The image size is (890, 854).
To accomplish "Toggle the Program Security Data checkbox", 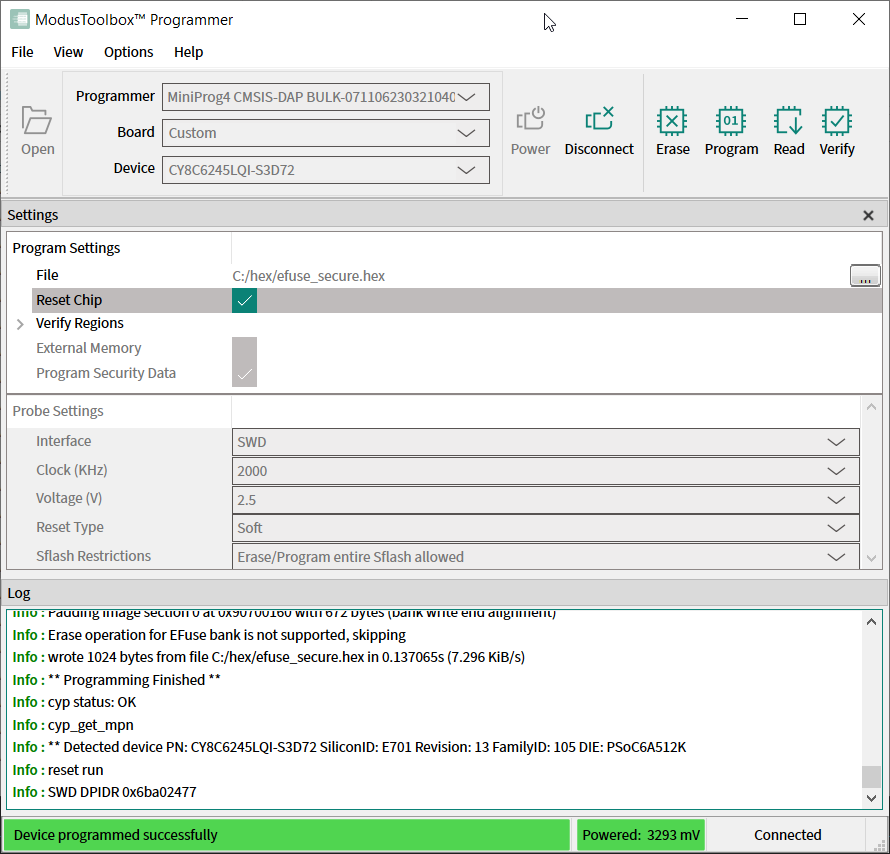I will click(244, 374).
